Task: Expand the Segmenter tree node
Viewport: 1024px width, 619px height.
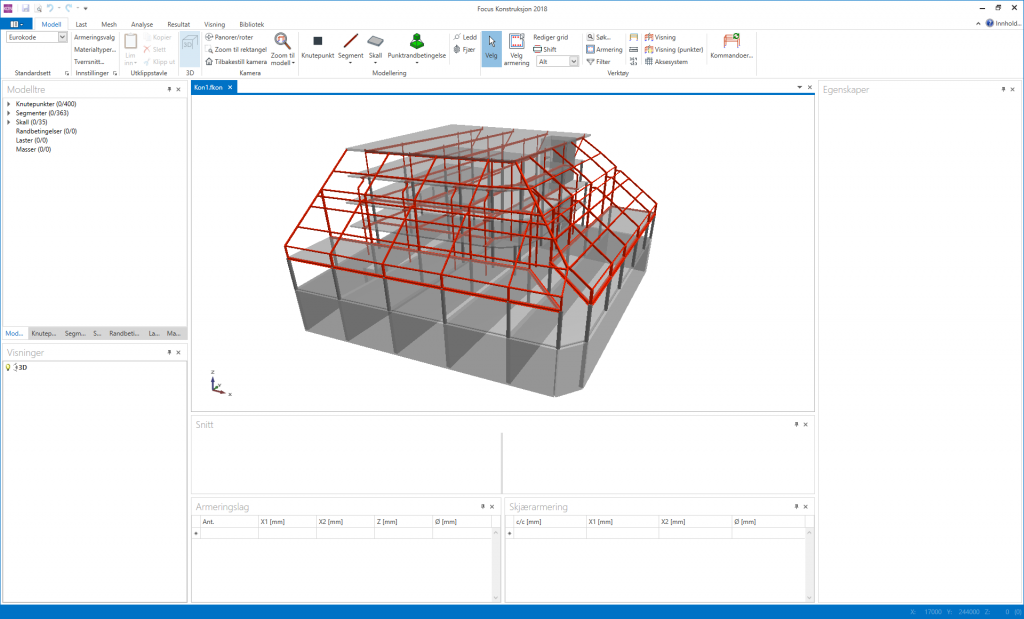Action: (x=8, y=113)
